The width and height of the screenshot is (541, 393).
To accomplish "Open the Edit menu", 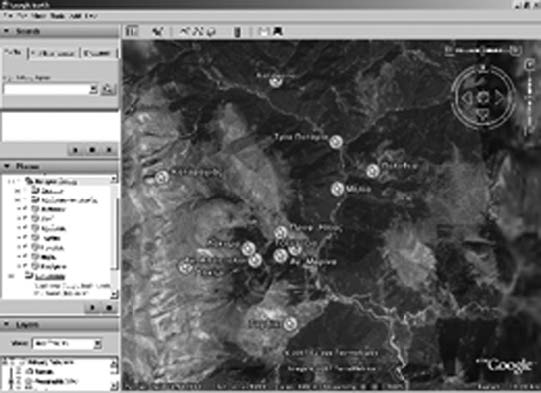I will coord(22,16).
